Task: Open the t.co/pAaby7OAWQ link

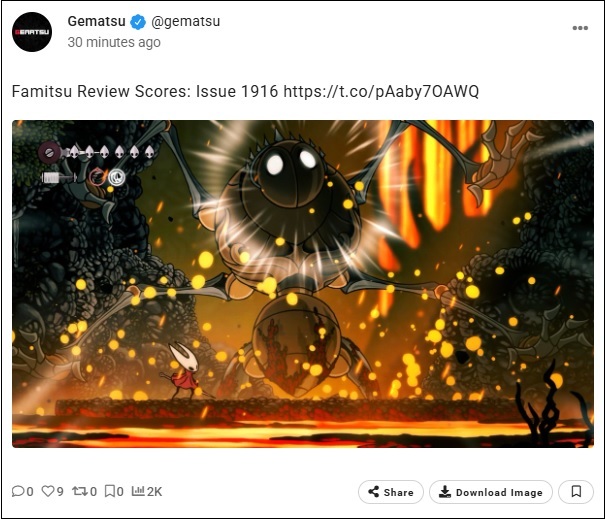Action: 381,92
